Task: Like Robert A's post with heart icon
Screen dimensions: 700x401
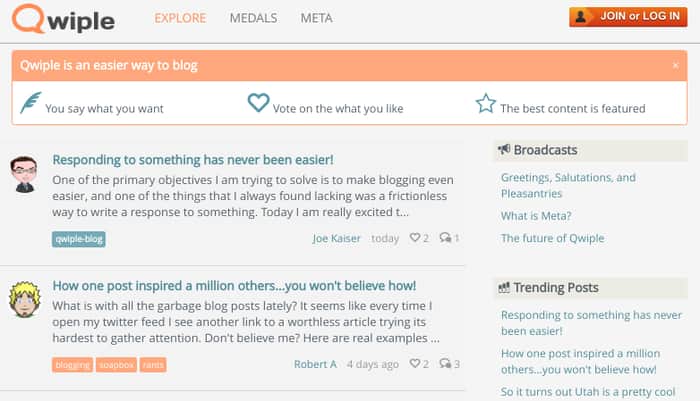Action: click(x=415, y=363)
